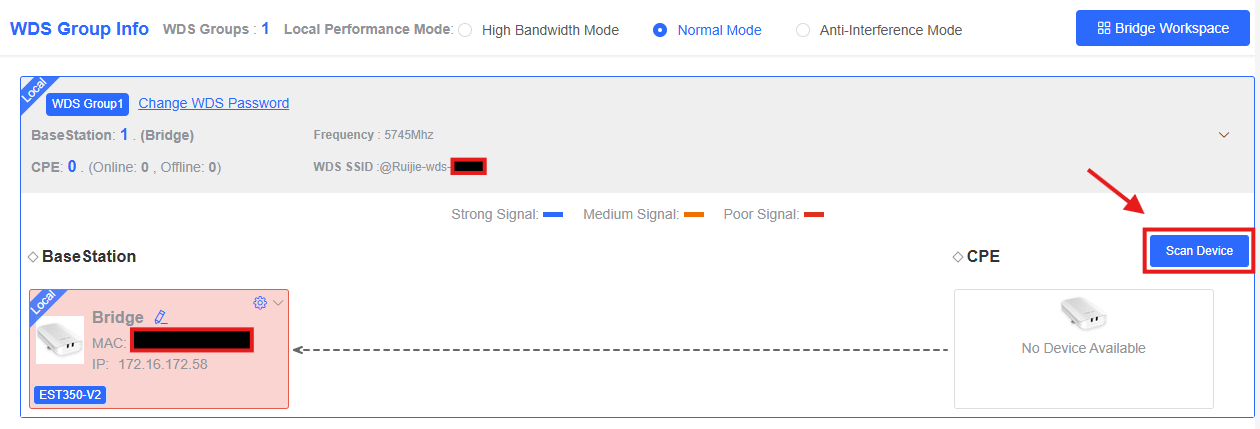Select Normal Mode radio button

(660, 30)
